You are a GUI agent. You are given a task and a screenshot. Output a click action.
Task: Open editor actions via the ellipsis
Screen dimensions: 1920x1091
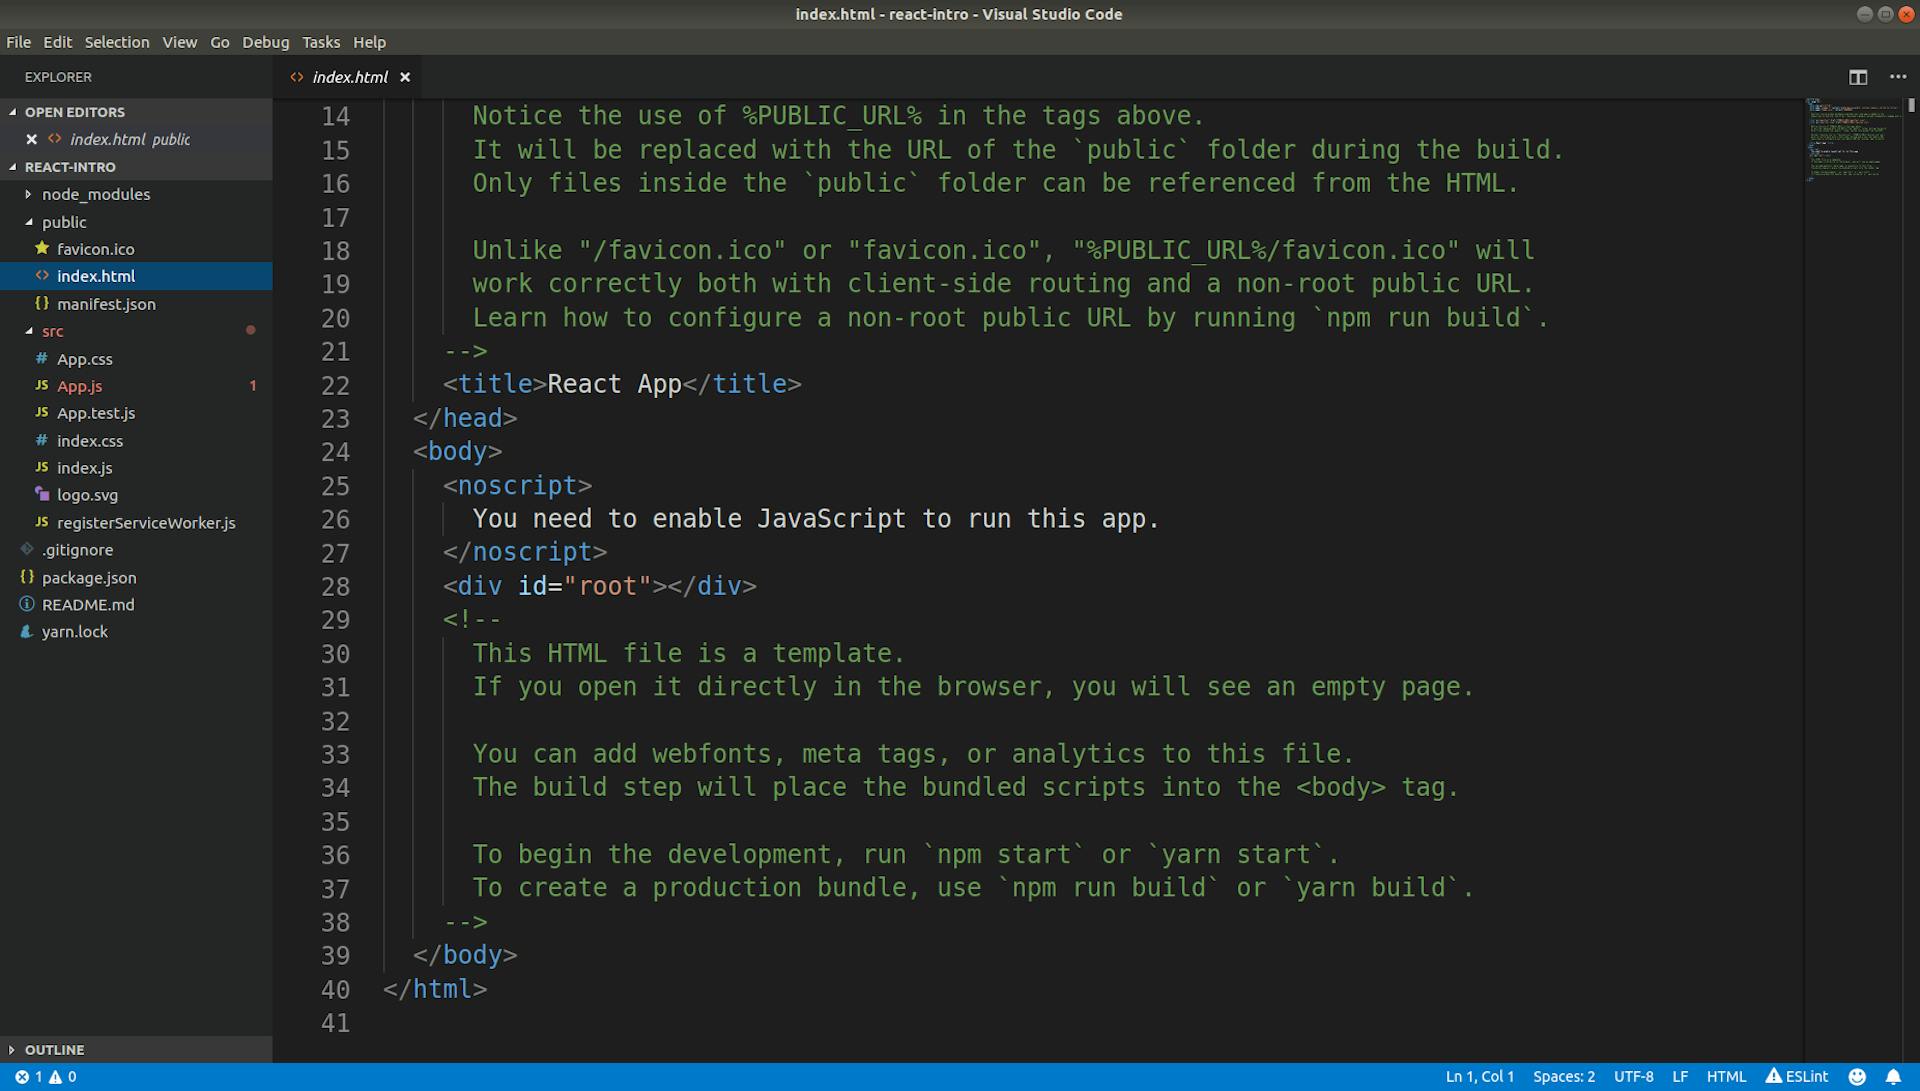point(1897,76)
